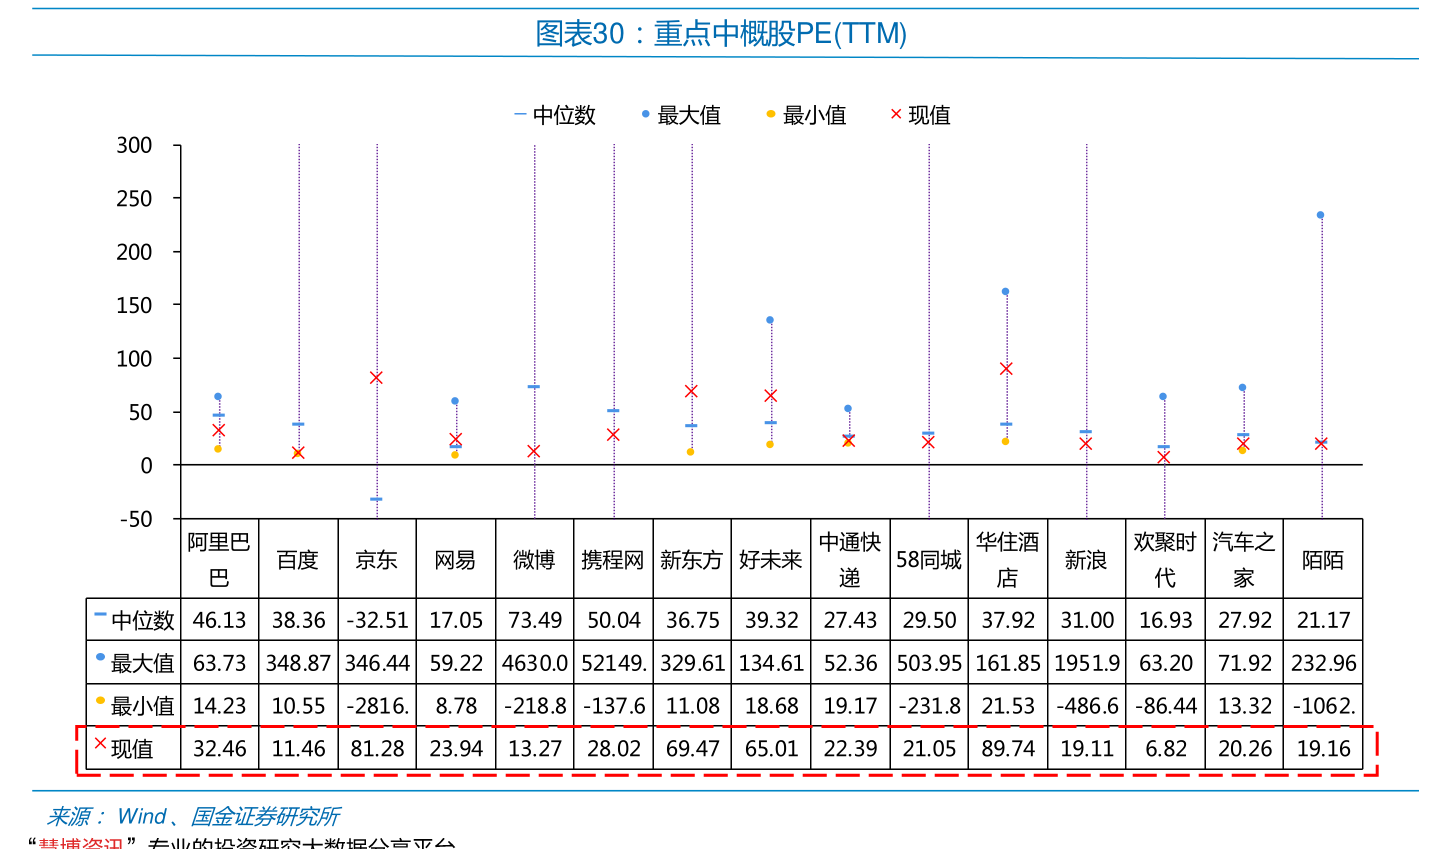The height and width of the screenshot is (849, 1440).
Task: Click the red cross in 现值 row header
Action: tap(100, 743)
